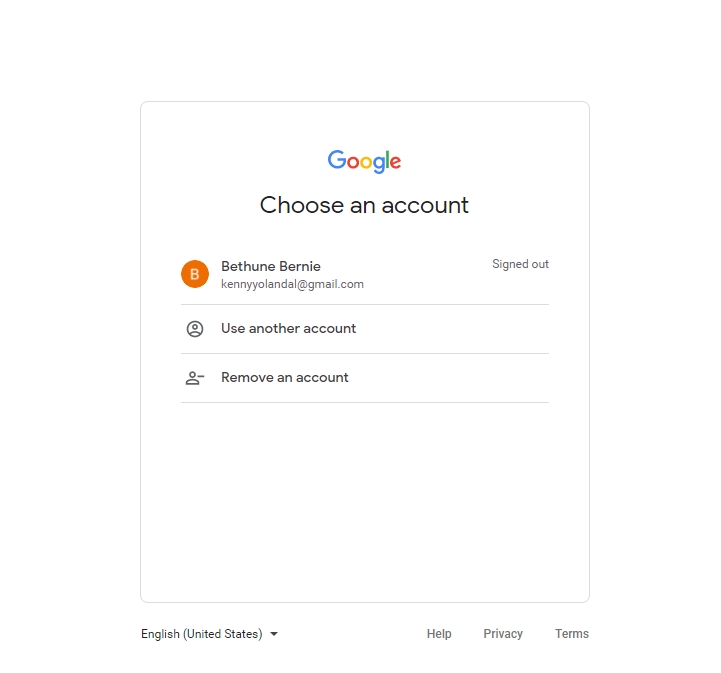Click the red "e" ending the Google logo

click(395, 163)
